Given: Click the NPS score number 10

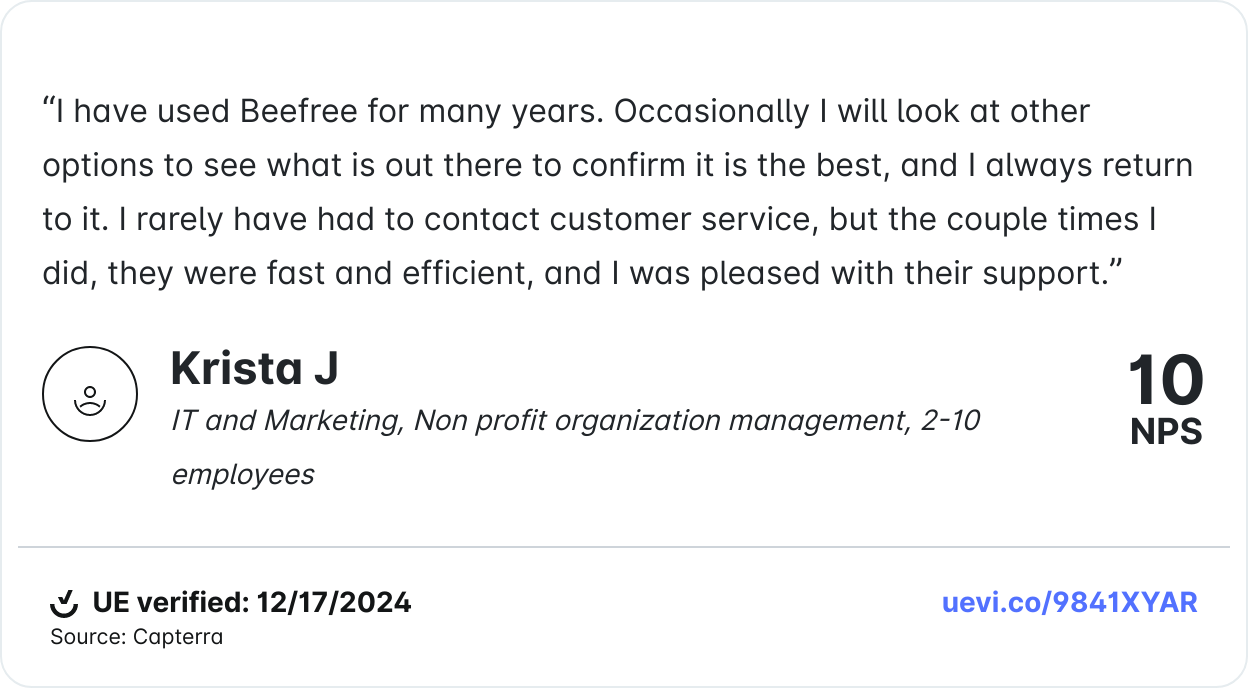Looking at the screenshot, I should click(x=1165, y=381).
